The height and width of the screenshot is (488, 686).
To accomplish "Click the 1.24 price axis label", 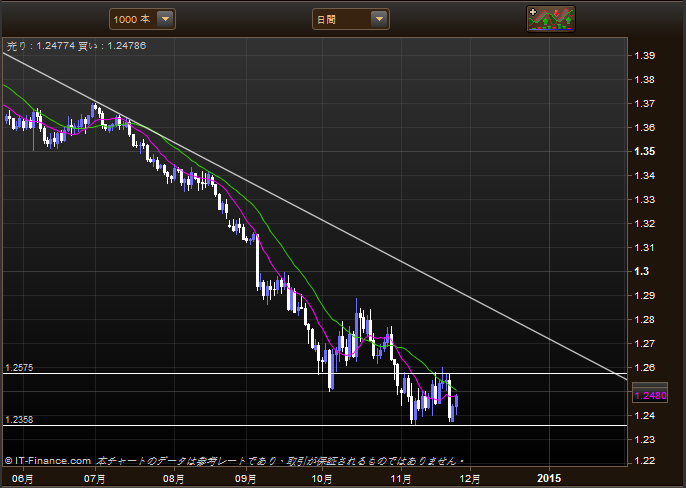I will click(x=644, y=415).
